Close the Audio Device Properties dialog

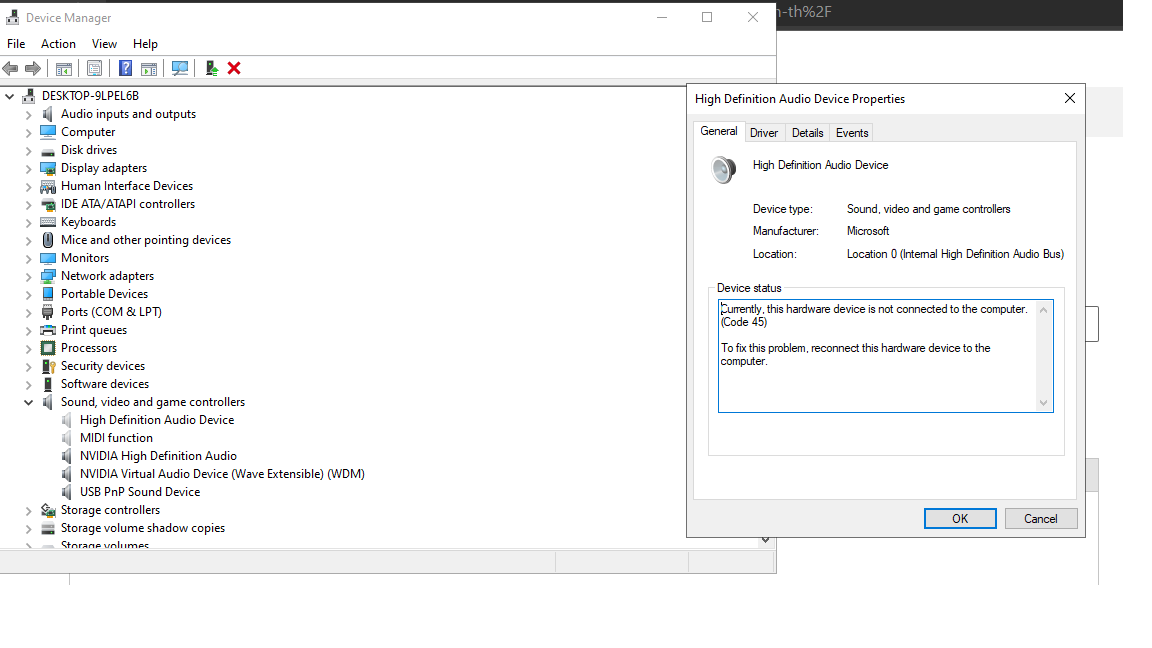(x=1070, y=98)
